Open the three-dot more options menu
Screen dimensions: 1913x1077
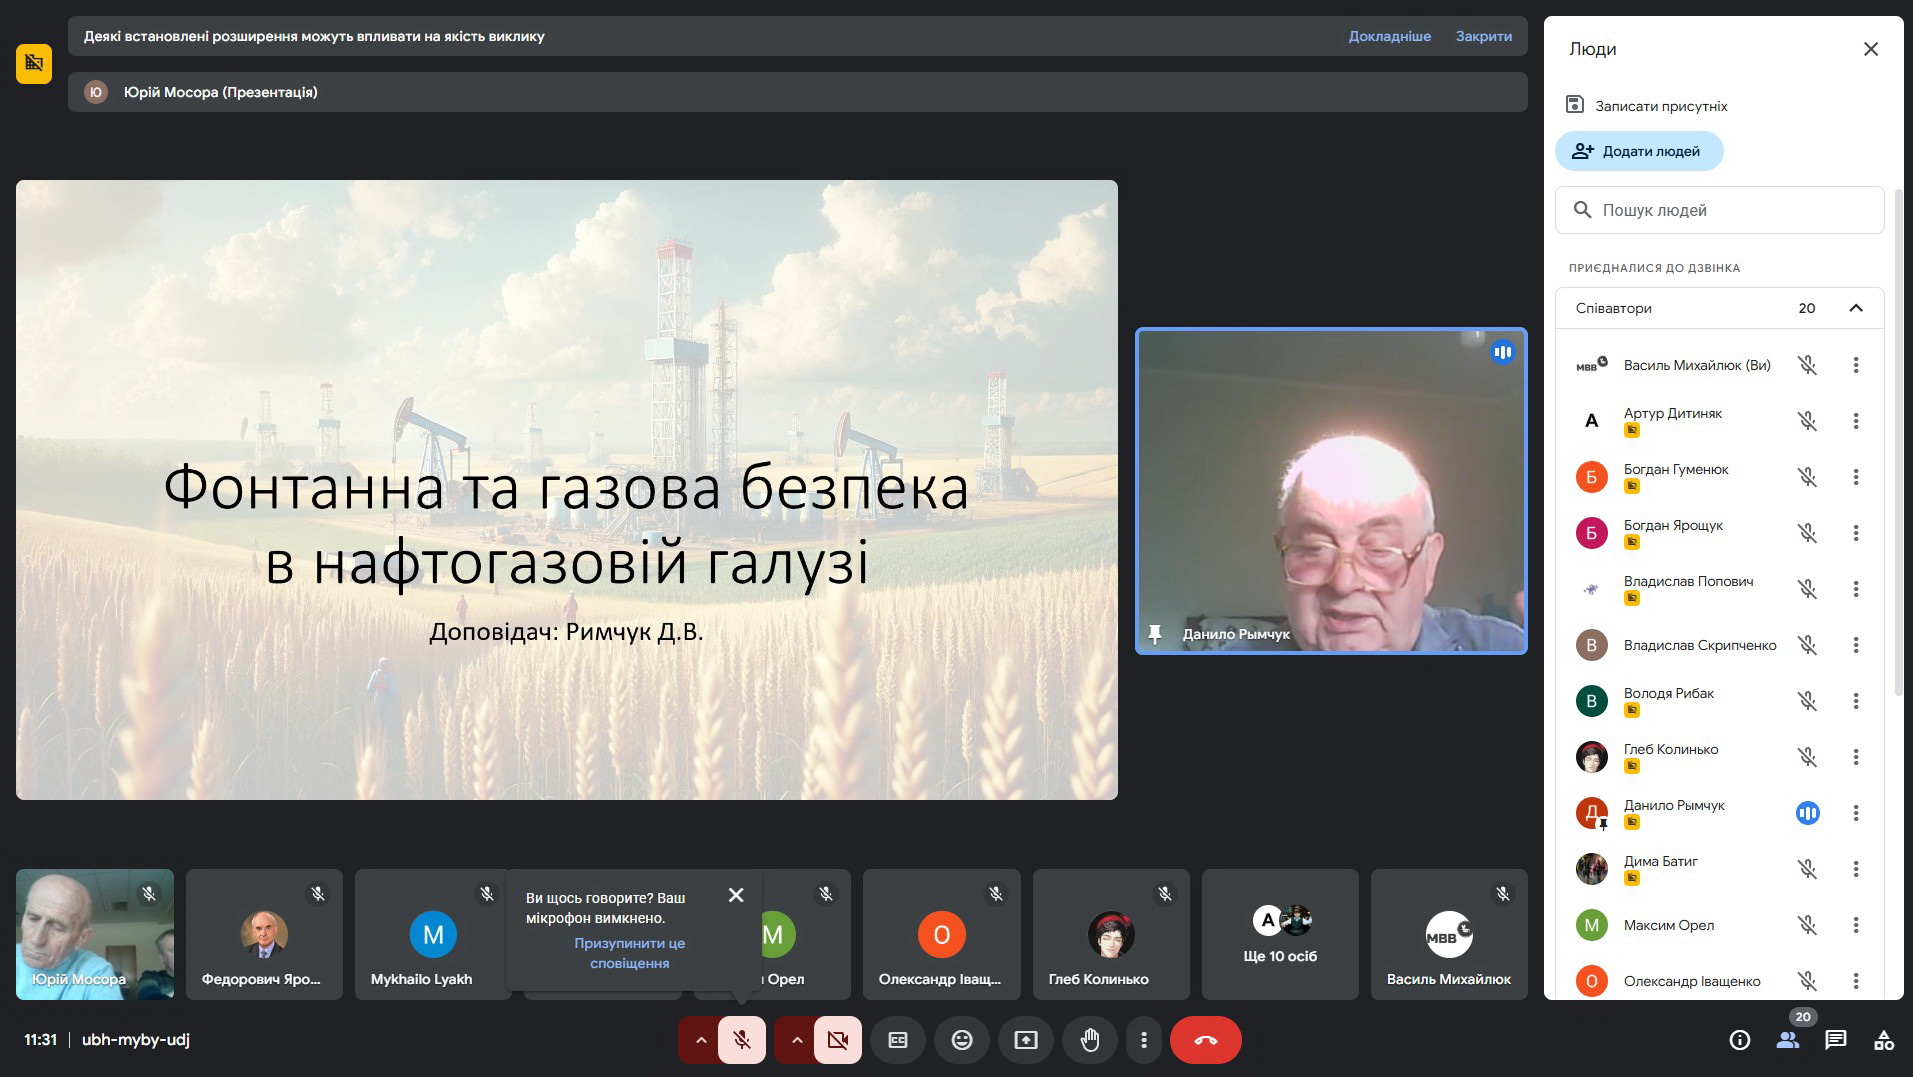[x=1143, y=1040]
